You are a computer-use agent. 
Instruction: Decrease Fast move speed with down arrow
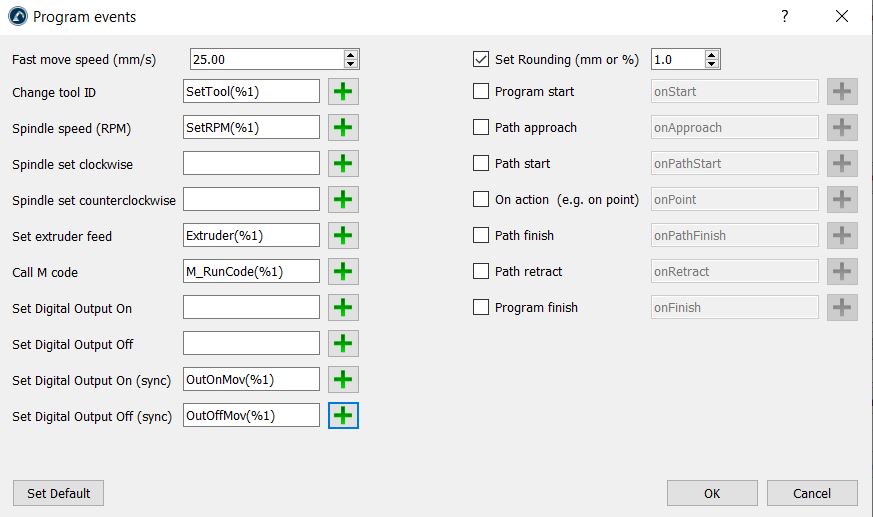tap(350, 65)
